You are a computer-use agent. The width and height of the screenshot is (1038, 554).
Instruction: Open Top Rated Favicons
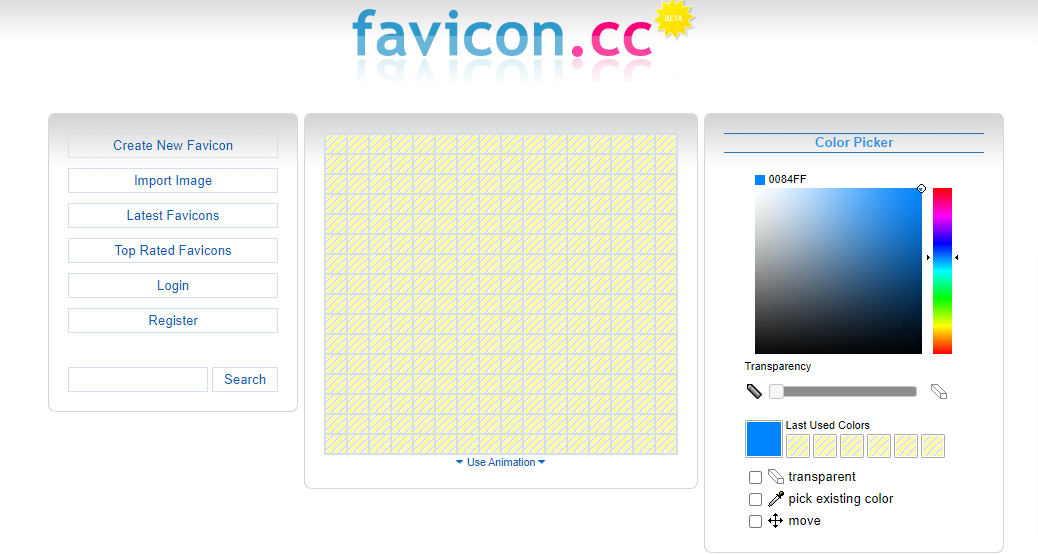click(x=173, y=251)
